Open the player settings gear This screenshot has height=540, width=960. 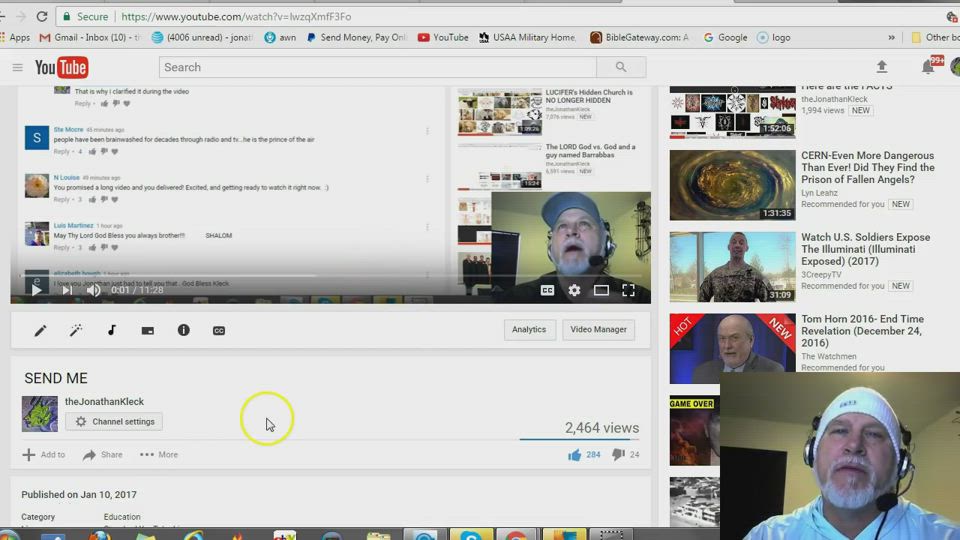[x=574, y=291]
